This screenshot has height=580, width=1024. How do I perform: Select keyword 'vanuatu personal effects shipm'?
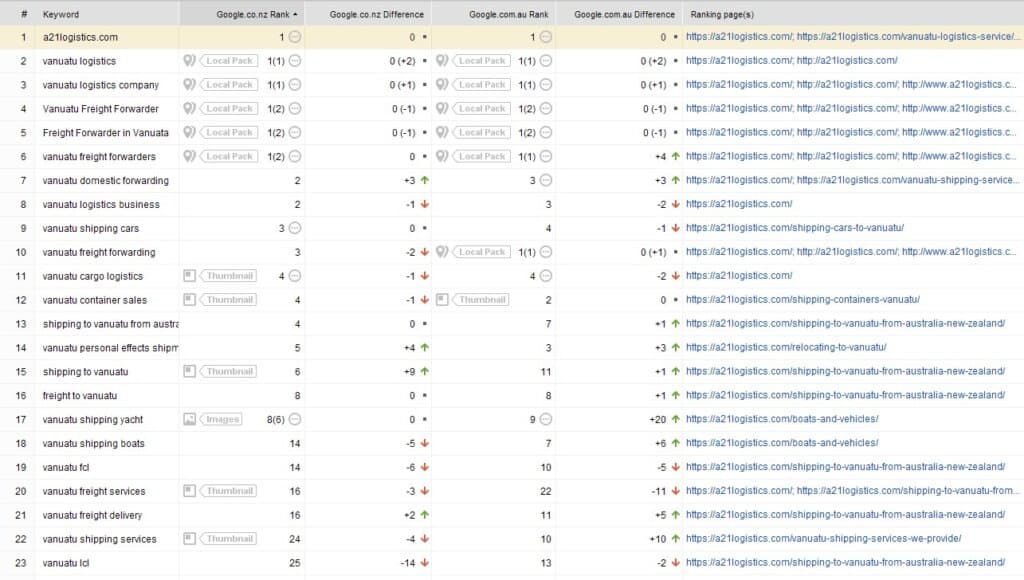coord(110,347)
